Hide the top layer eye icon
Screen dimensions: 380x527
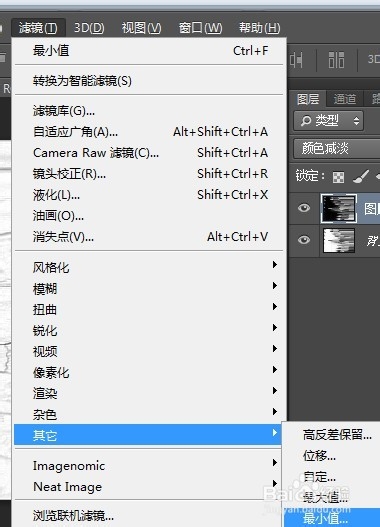click(x=304, y=208)
